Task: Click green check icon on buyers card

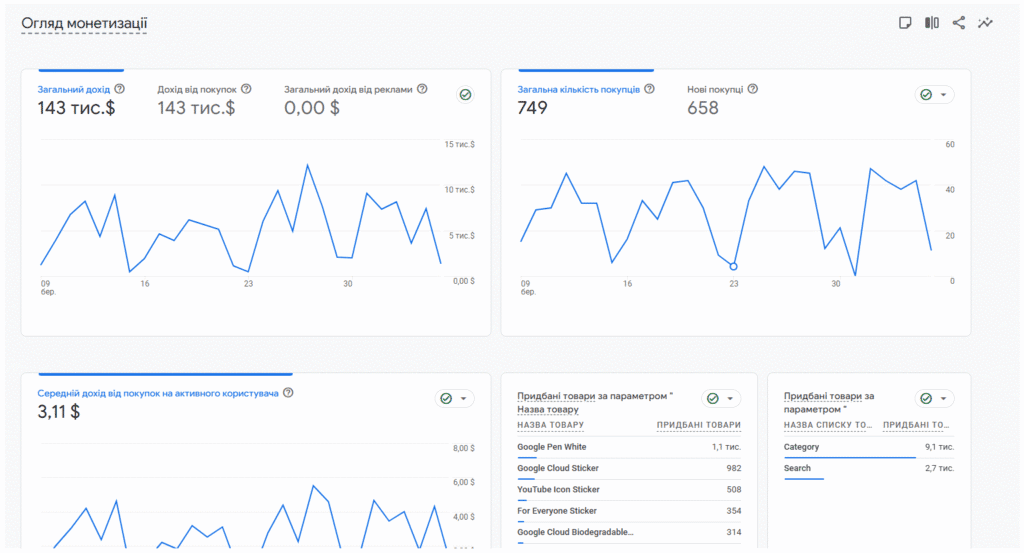Action: tap(926, 95)
